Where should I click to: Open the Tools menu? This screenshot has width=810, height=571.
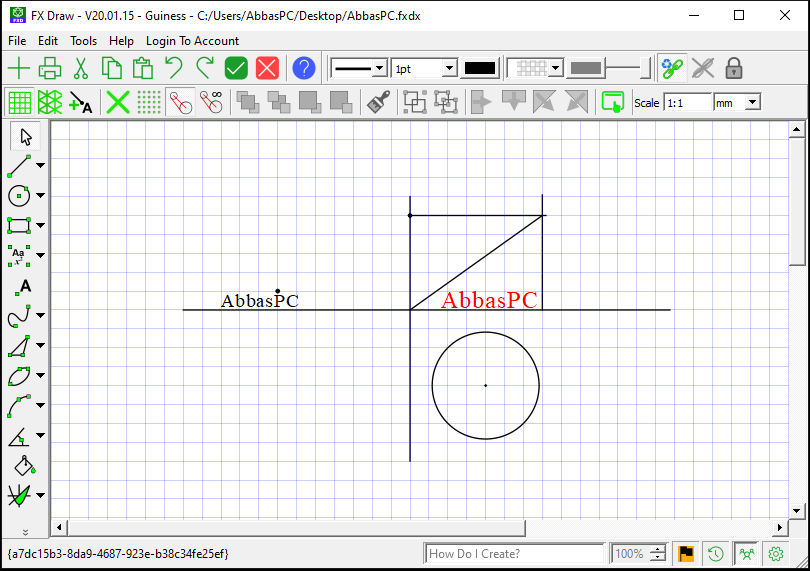(83, 41)
